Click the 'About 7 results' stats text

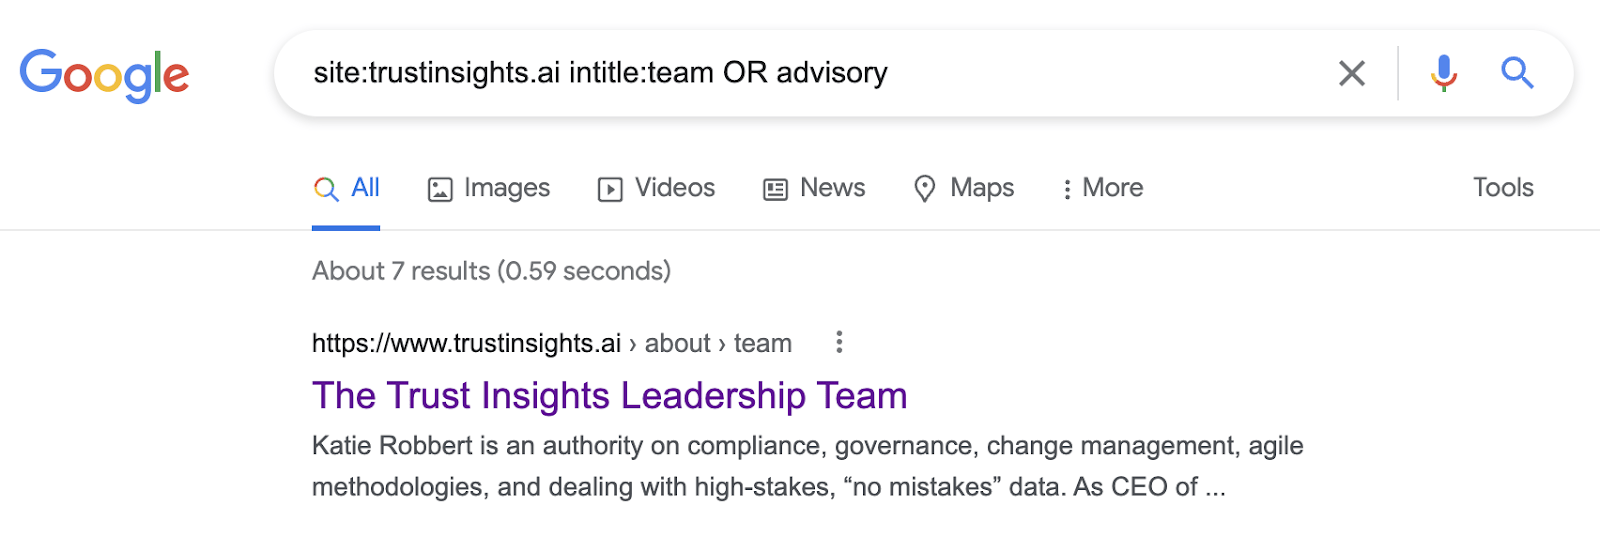[491, 271]
